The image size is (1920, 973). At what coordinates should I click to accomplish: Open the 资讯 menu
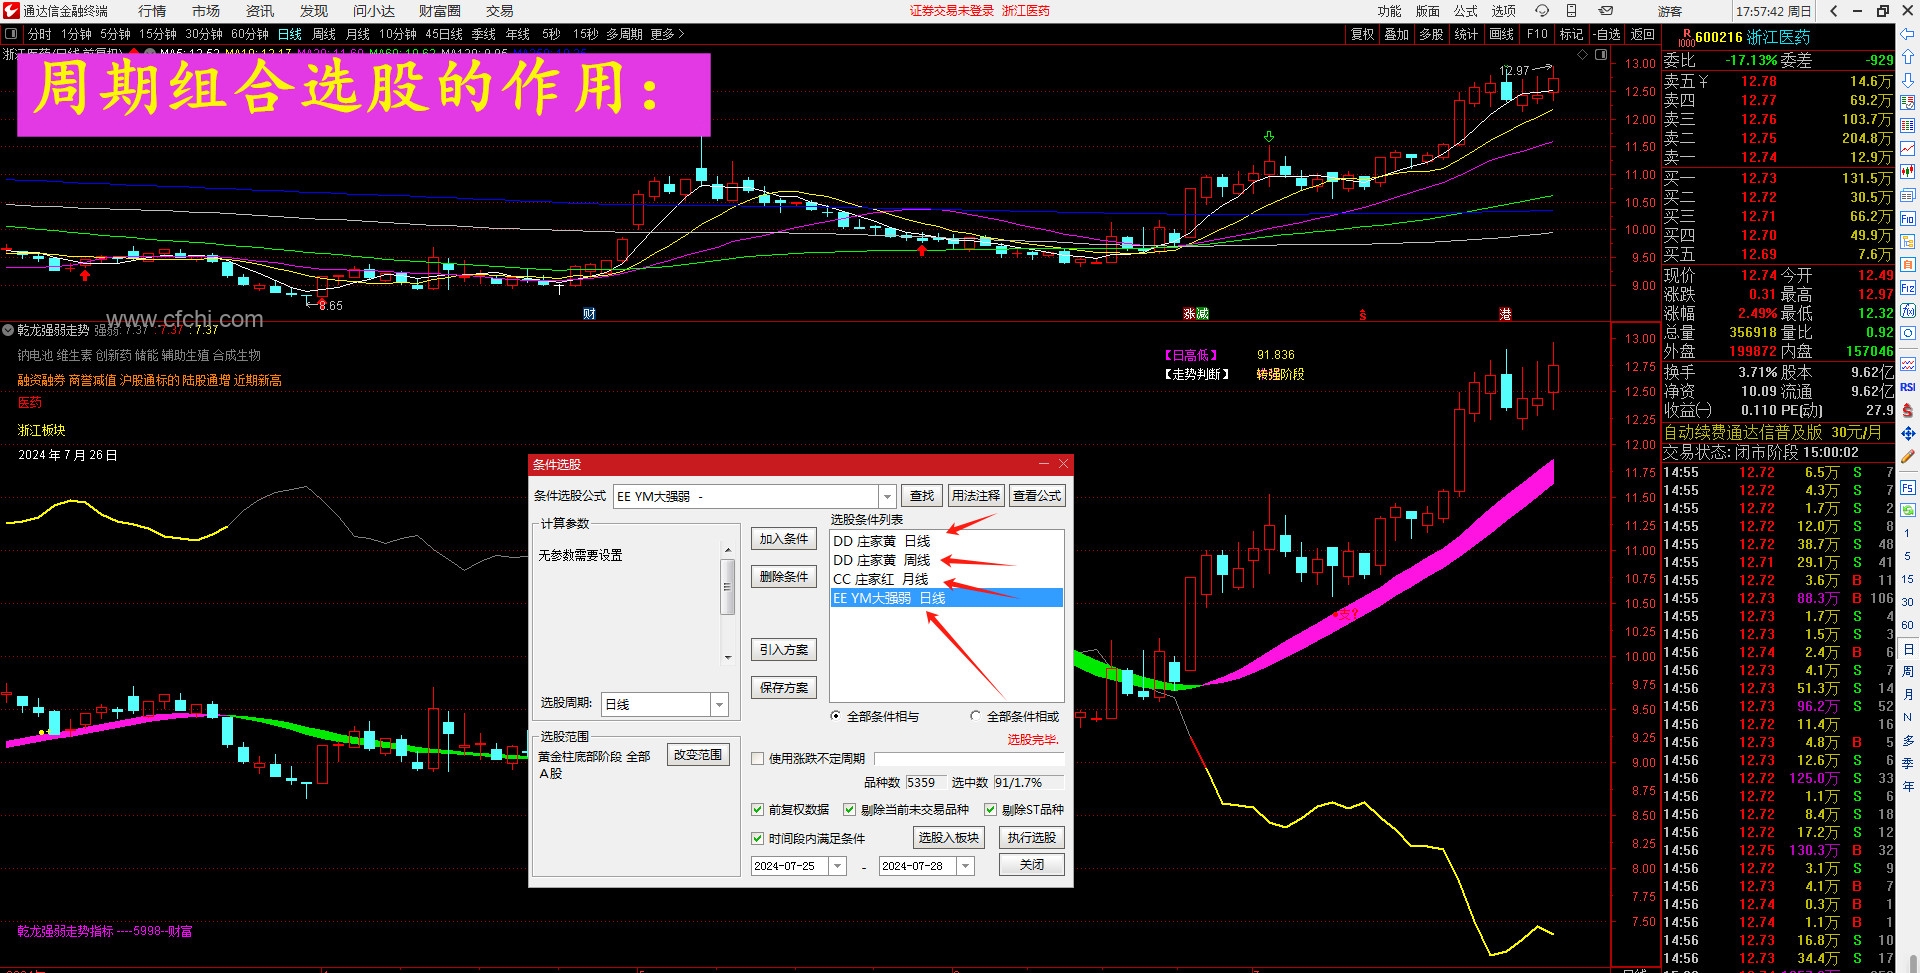pos(260,11)
